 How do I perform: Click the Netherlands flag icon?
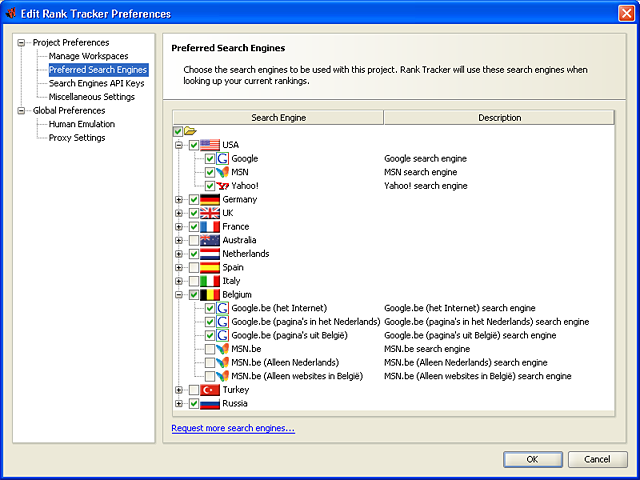pyautogui.click(x=210, y=254)
